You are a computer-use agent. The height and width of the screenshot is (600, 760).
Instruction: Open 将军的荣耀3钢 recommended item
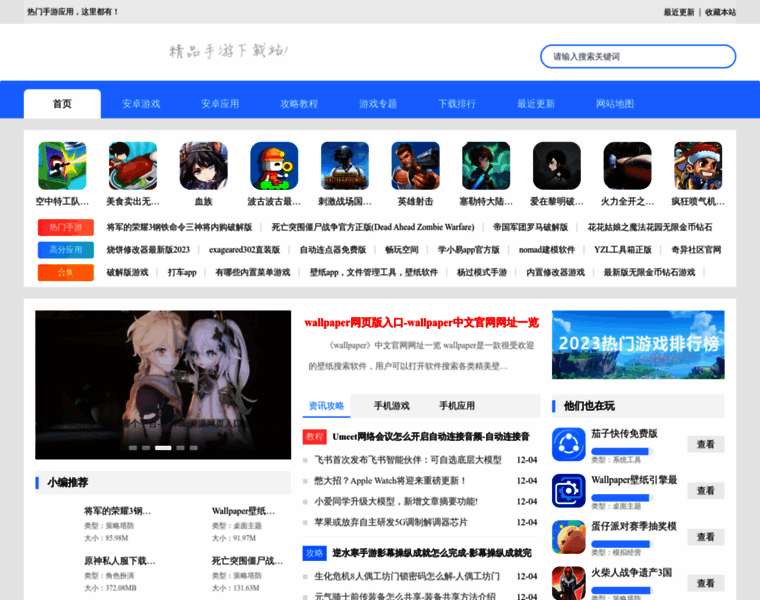(117, 511)
